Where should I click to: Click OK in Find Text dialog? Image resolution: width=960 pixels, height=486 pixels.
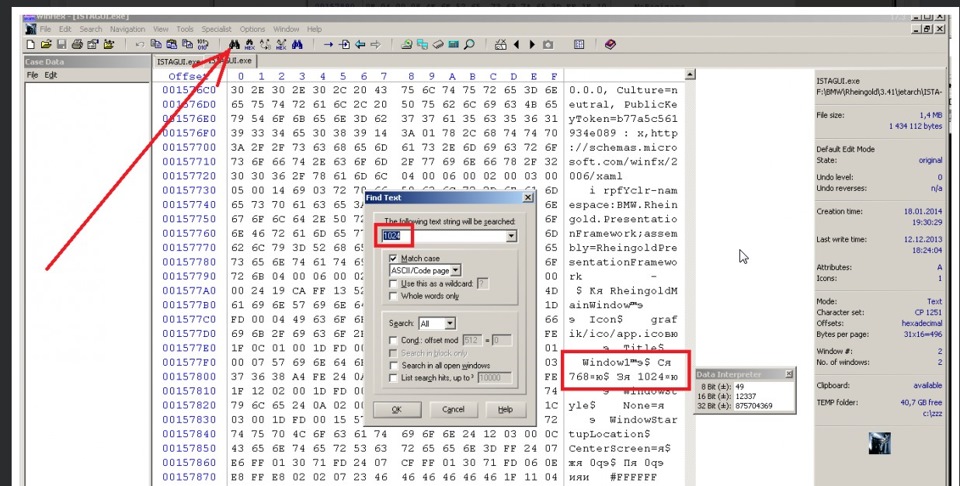(396, 409)
